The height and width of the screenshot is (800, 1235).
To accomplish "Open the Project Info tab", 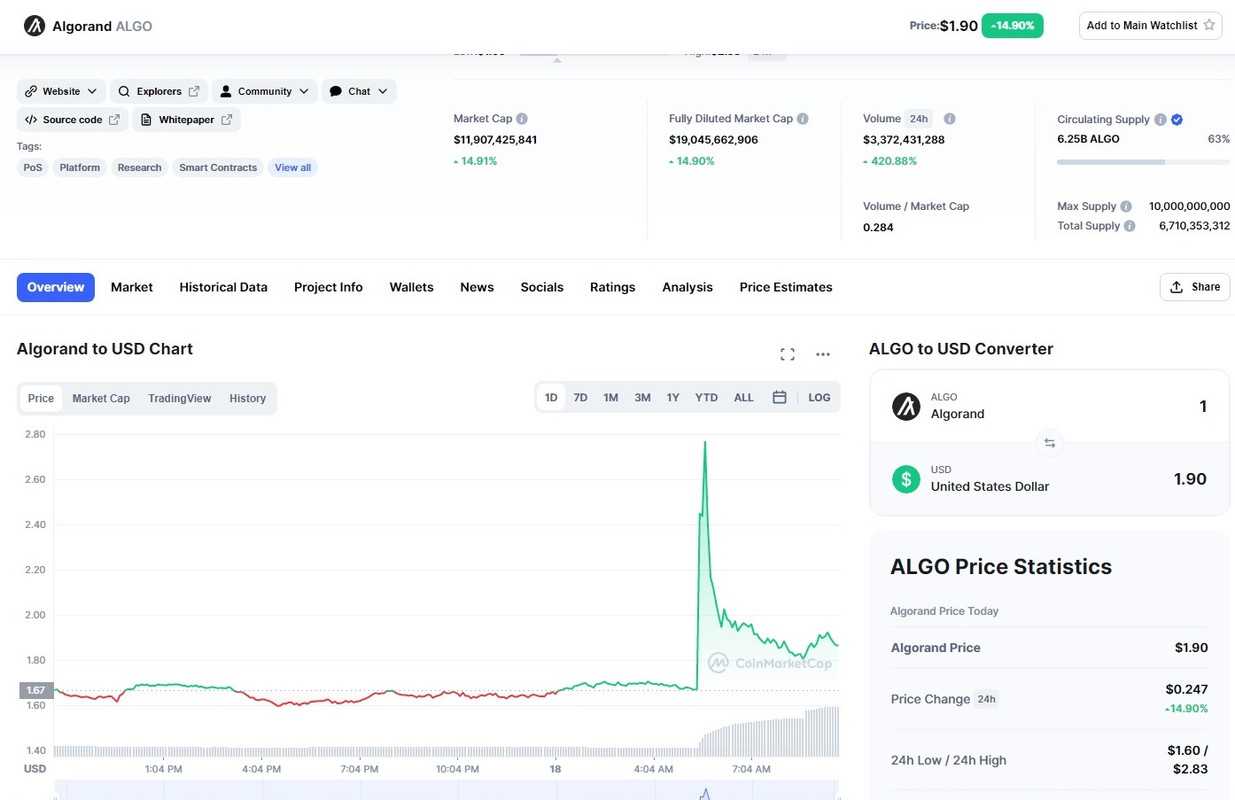I will point(328,287).
